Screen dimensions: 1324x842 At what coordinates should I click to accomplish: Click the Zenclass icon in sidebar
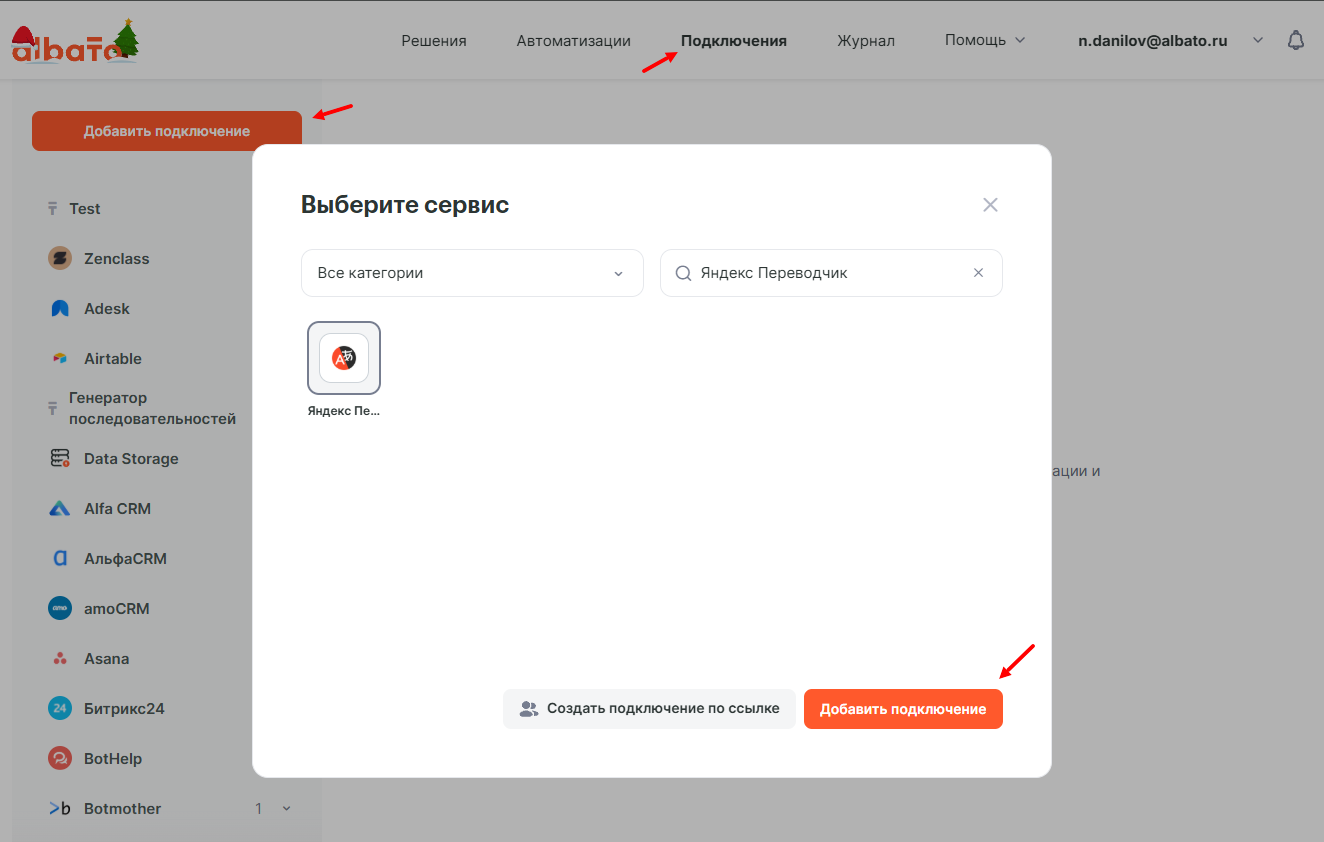60,259
